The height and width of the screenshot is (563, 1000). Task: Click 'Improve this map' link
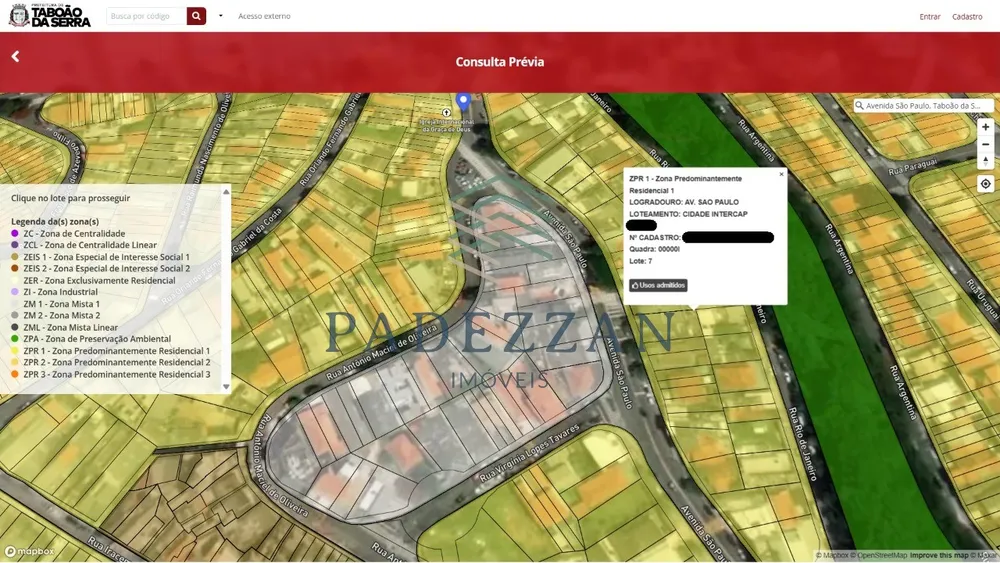(940, 555)
